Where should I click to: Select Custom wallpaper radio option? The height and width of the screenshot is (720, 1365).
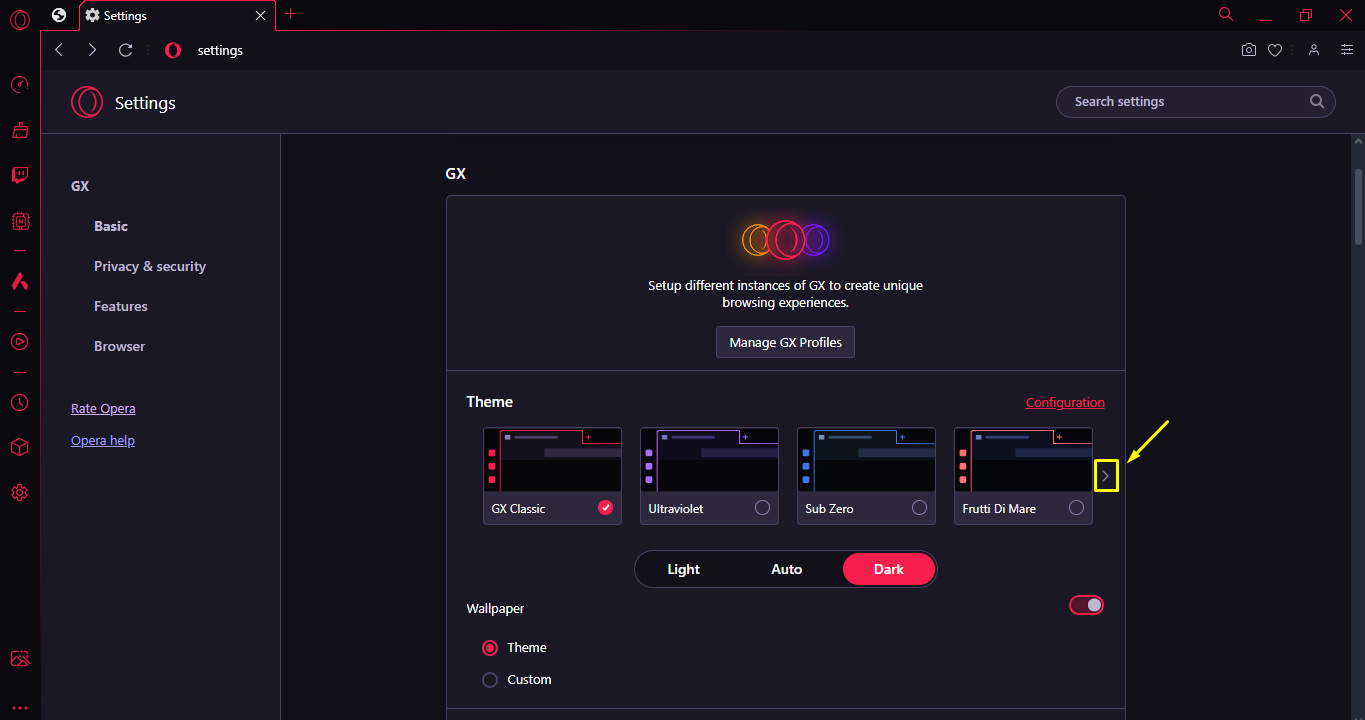(x=490, y=680)
